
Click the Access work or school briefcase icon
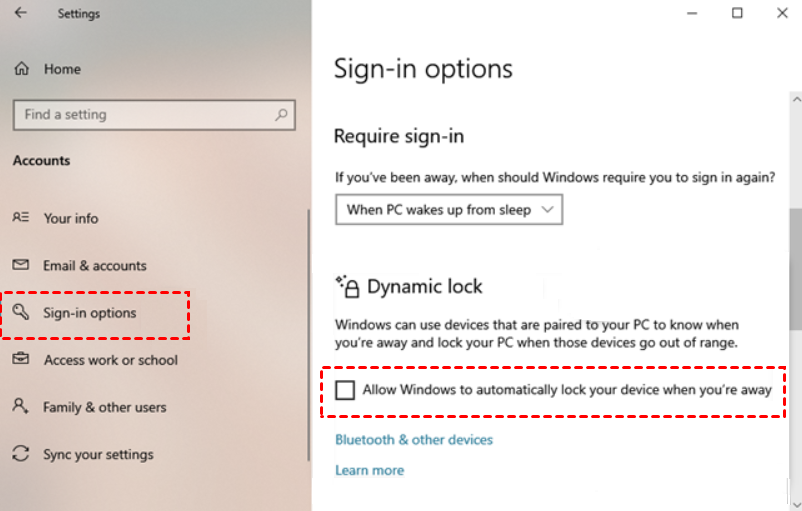coord(21,360)
